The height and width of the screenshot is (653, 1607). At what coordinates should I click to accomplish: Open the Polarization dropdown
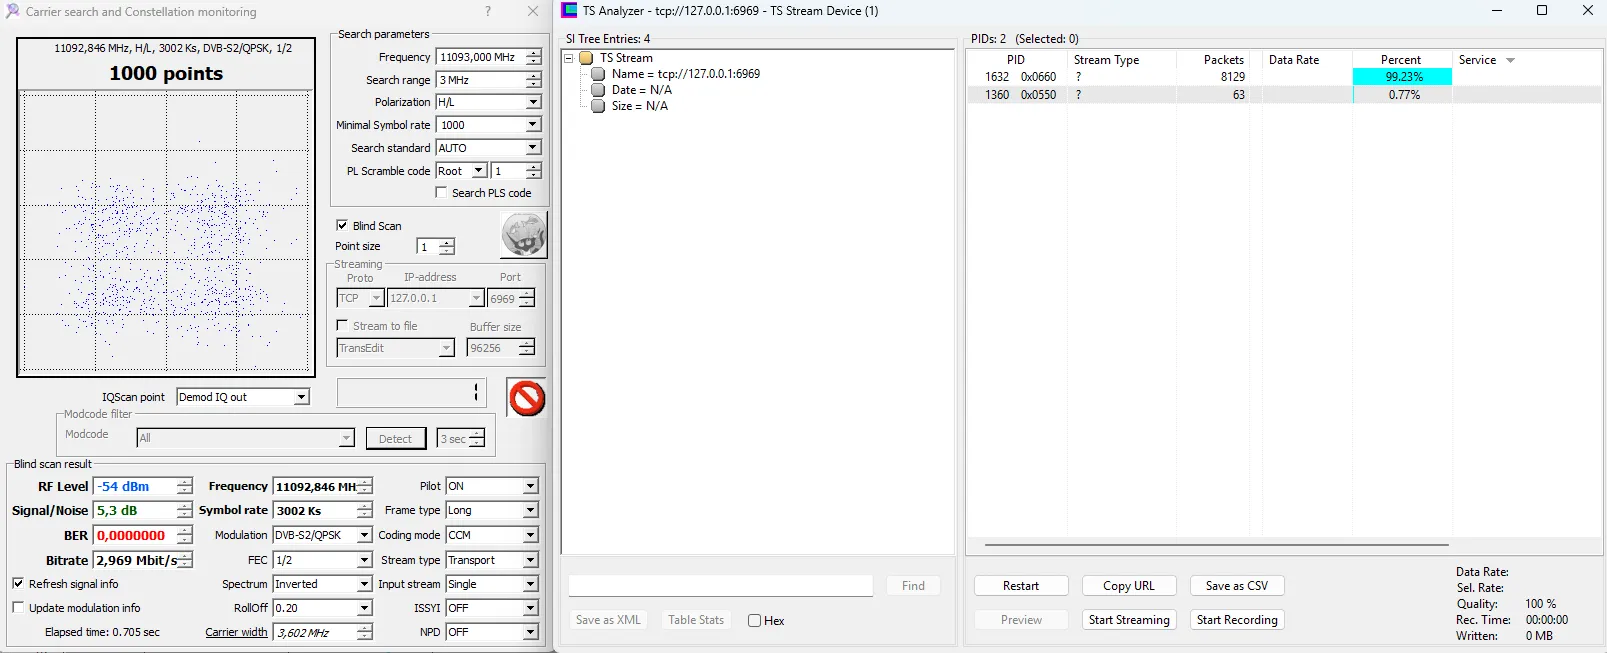pos(533,102)
